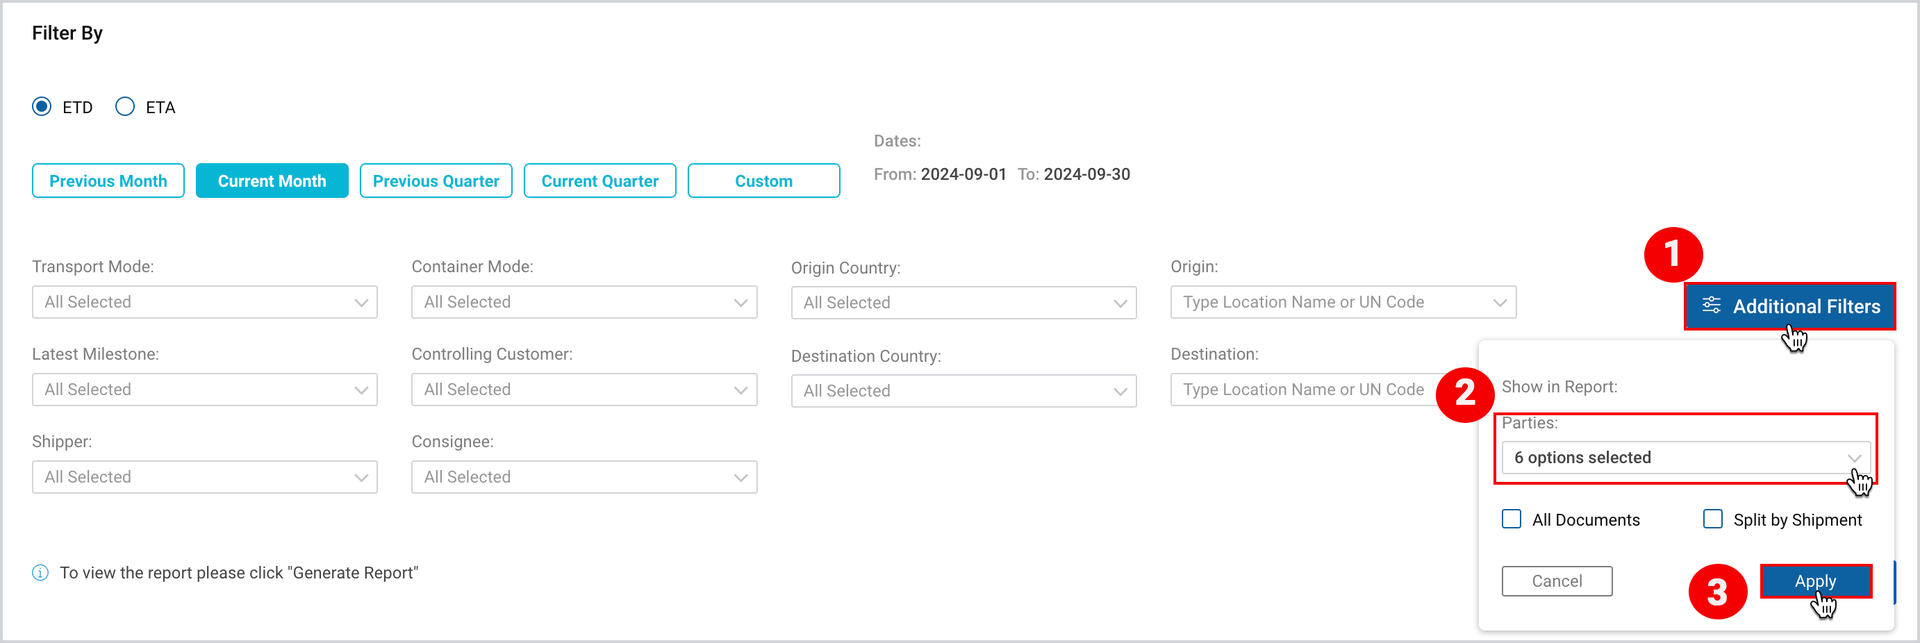This screenshot has width=1920, height=643.
Task: Expand the Container Mode dropdown
Action: point(584,302)
